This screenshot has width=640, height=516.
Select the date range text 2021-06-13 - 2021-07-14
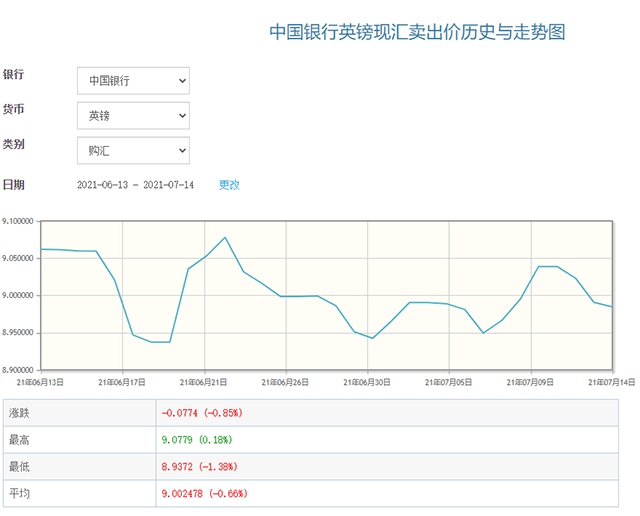point(135,185)
